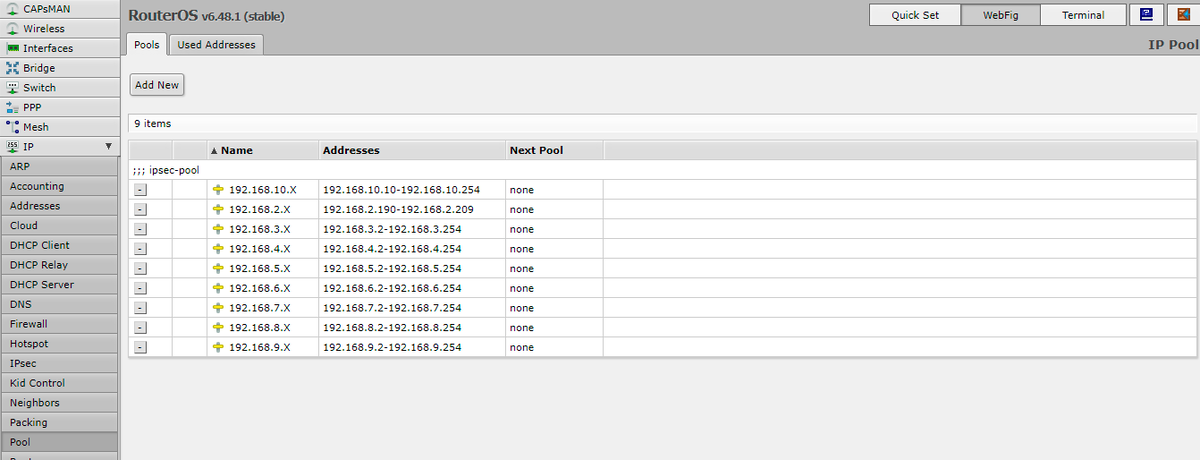Open the pool named 192.168.6.X
This screenshot has height=460, width=1200.
coord(259,288)
